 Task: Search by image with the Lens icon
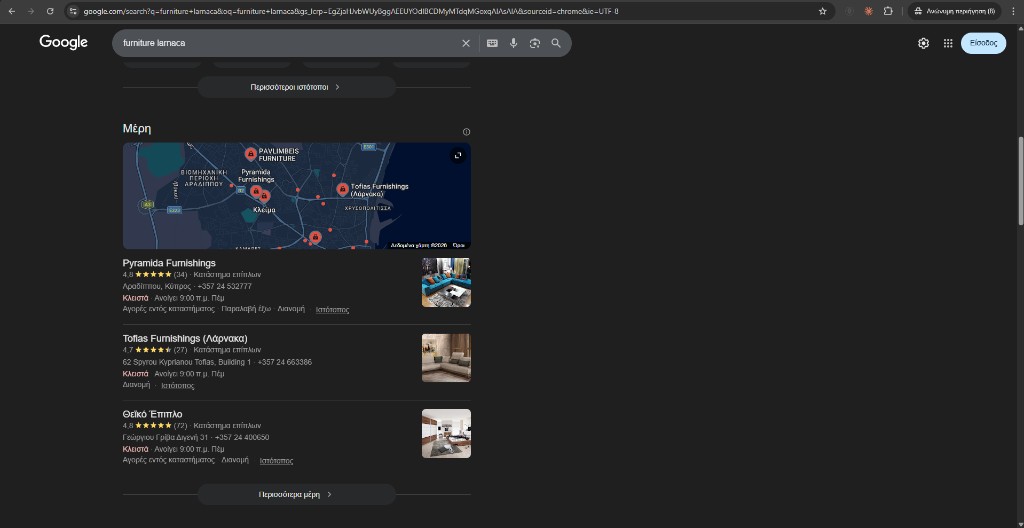pos(535,43)
